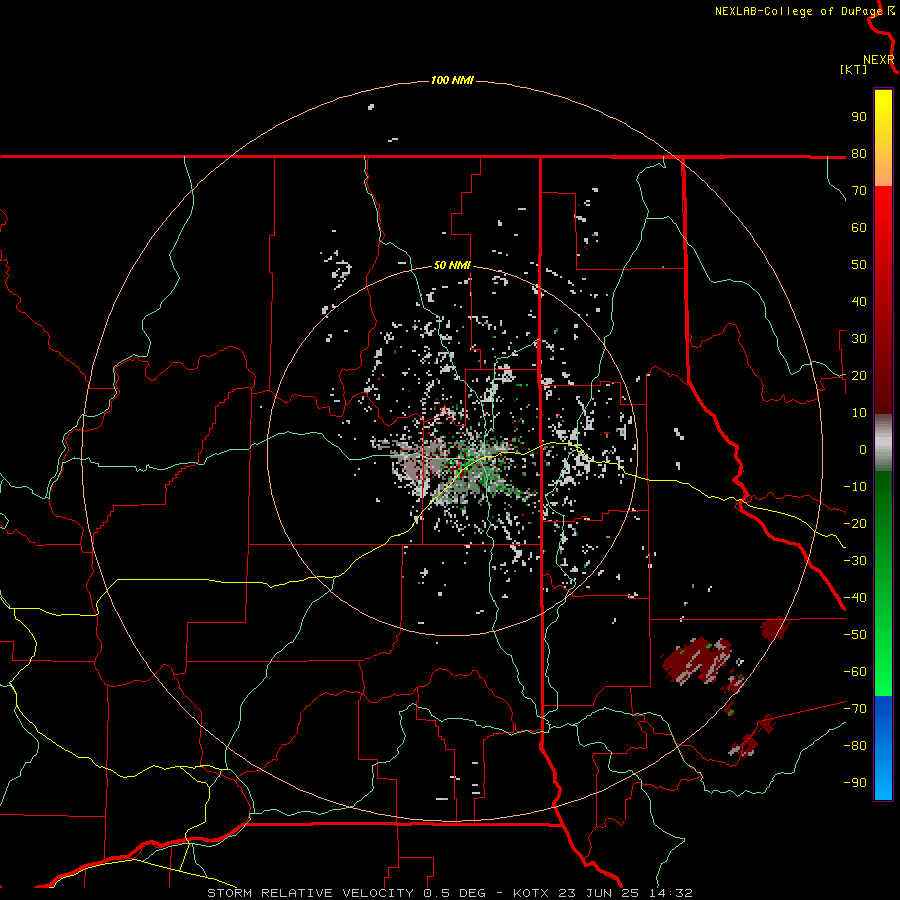Click the 20 value on the velocity scale
Image resolution: width=900 pixels, height=900 pixels.
859,375
